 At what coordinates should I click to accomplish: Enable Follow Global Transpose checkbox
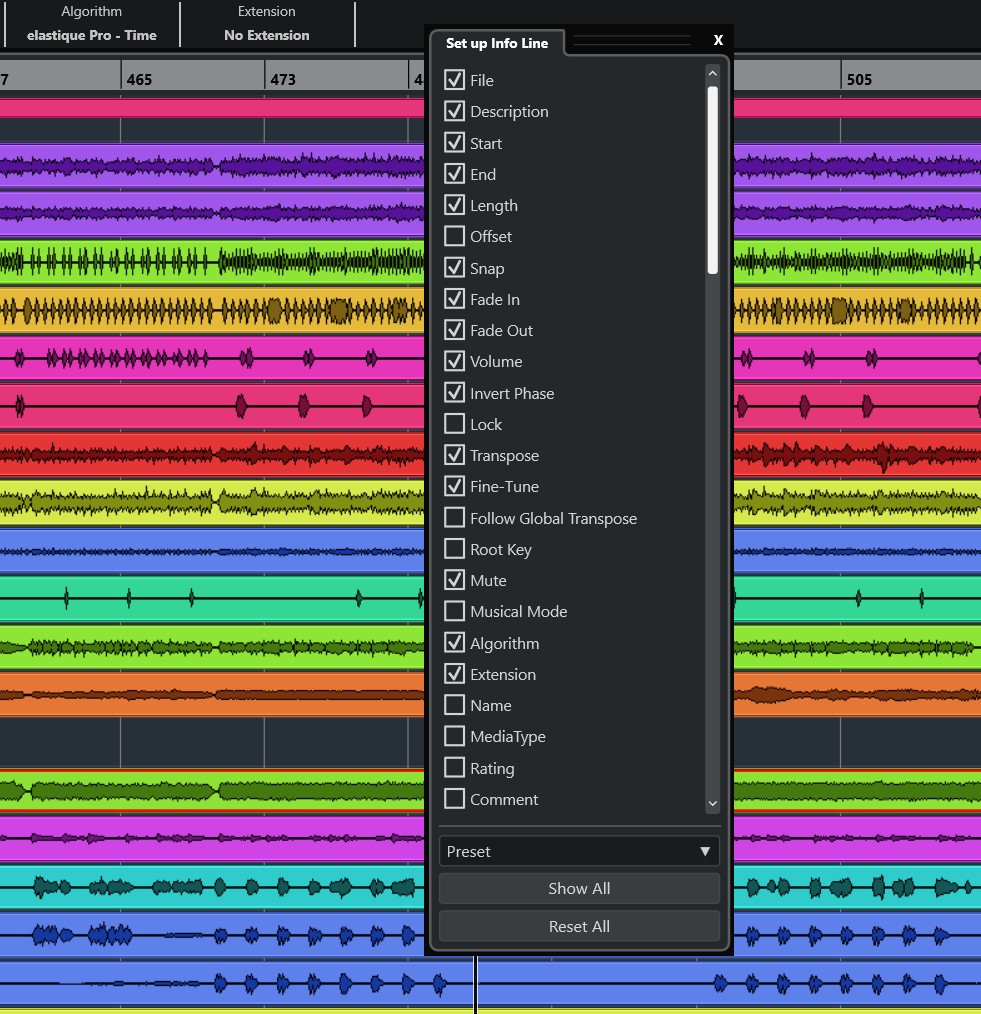(454, 518)
